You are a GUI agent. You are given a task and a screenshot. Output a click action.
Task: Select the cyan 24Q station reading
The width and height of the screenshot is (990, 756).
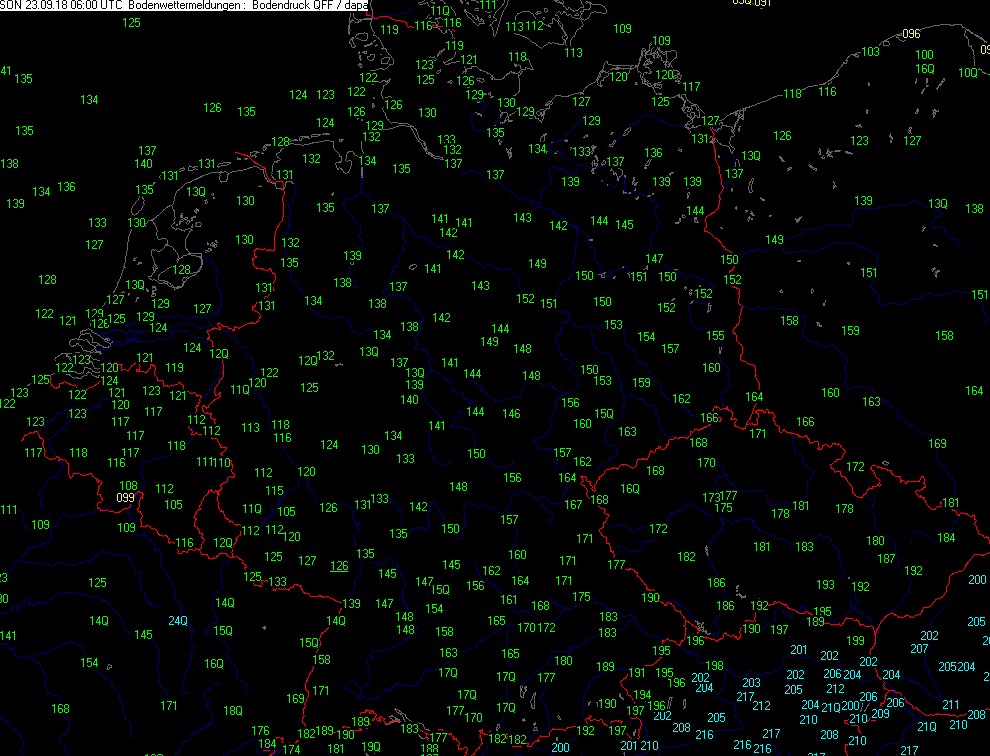tap(177, 620)
